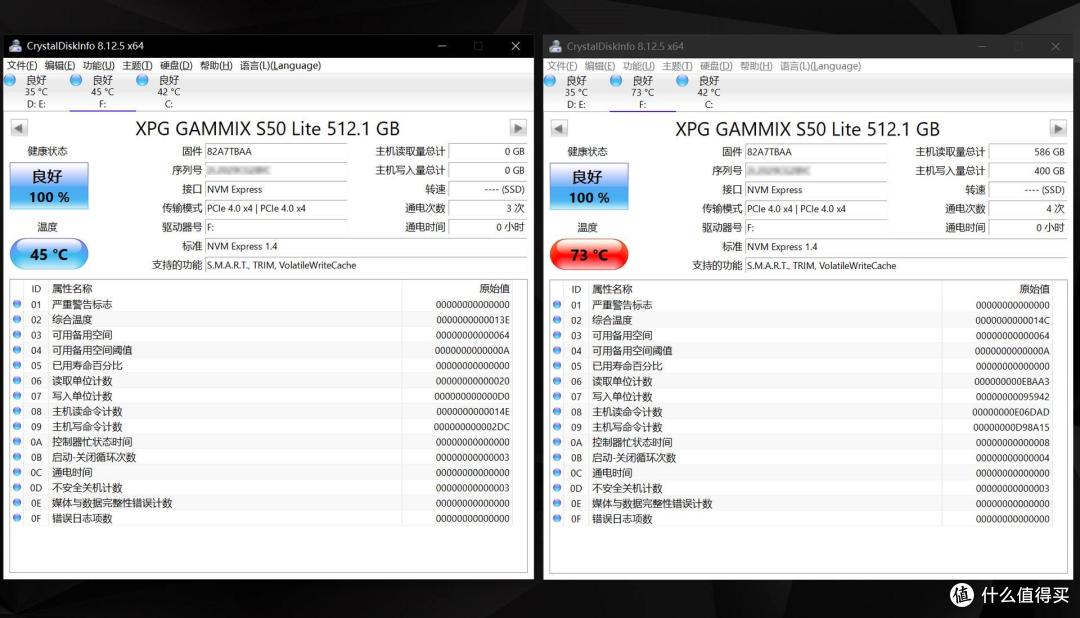
Task: Open 语言(L)(Language) menu in left window
Action: pyautogui.click(x=280, y=65)
